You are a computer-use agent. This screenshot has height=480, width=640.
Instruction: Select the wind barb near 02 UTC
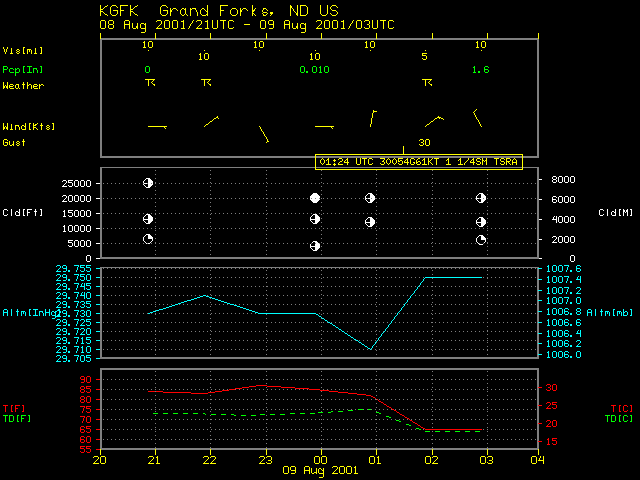tap(434, 121)
